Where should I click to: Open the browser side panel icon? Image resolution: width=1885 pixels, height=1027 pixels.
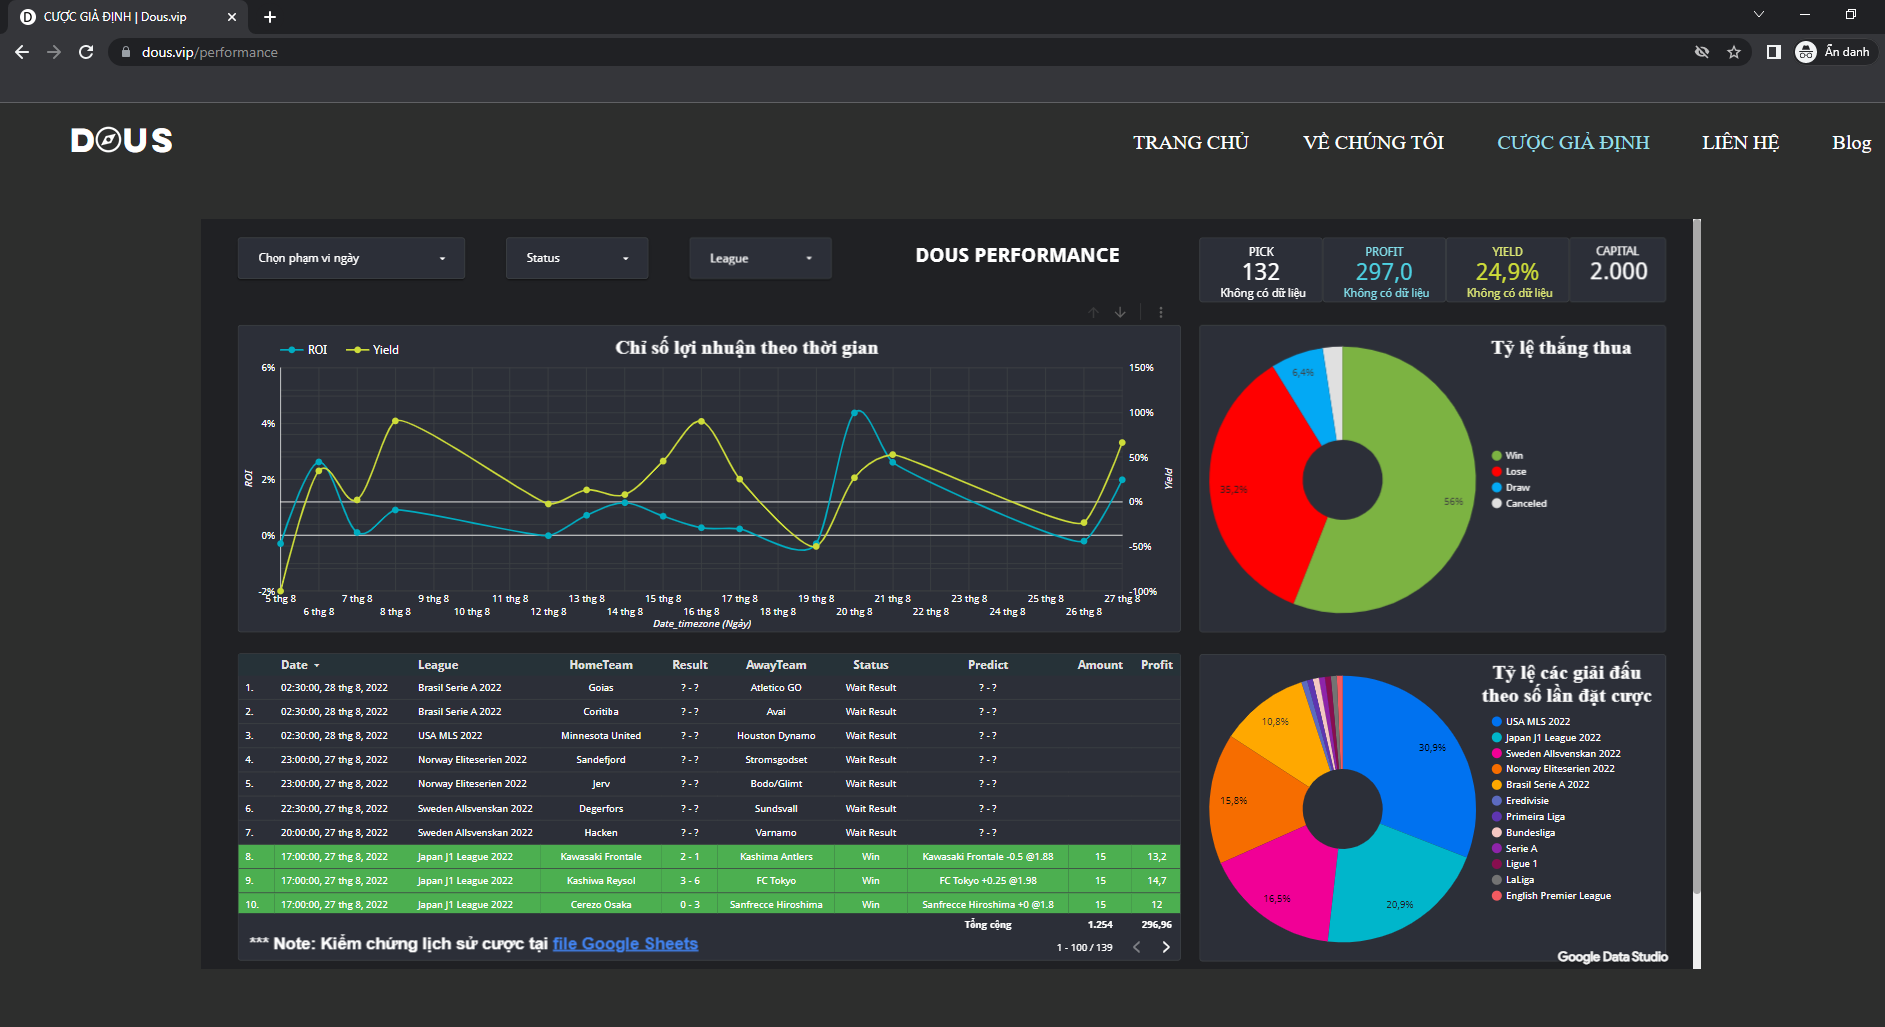tap(1773, 52)
